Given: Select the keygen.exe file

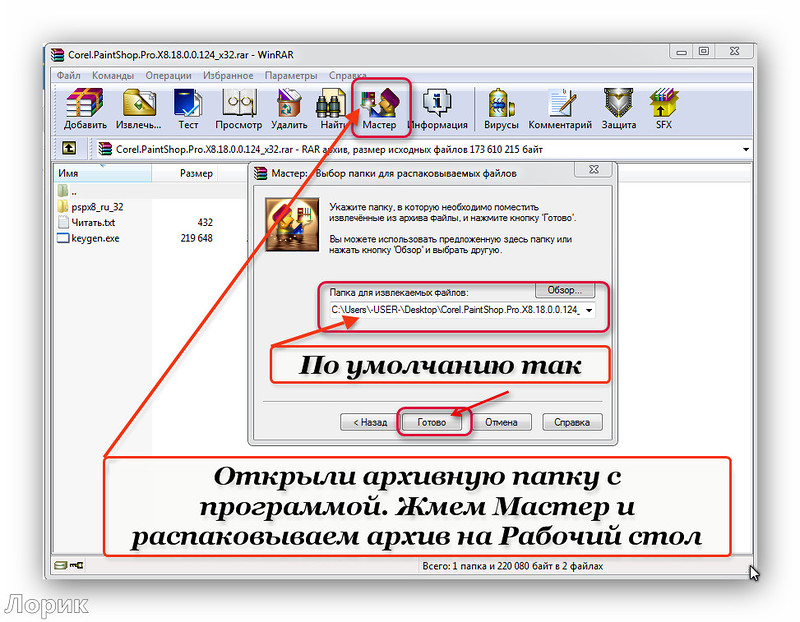Looking at the screenshot, I should (x=89, y=238).
